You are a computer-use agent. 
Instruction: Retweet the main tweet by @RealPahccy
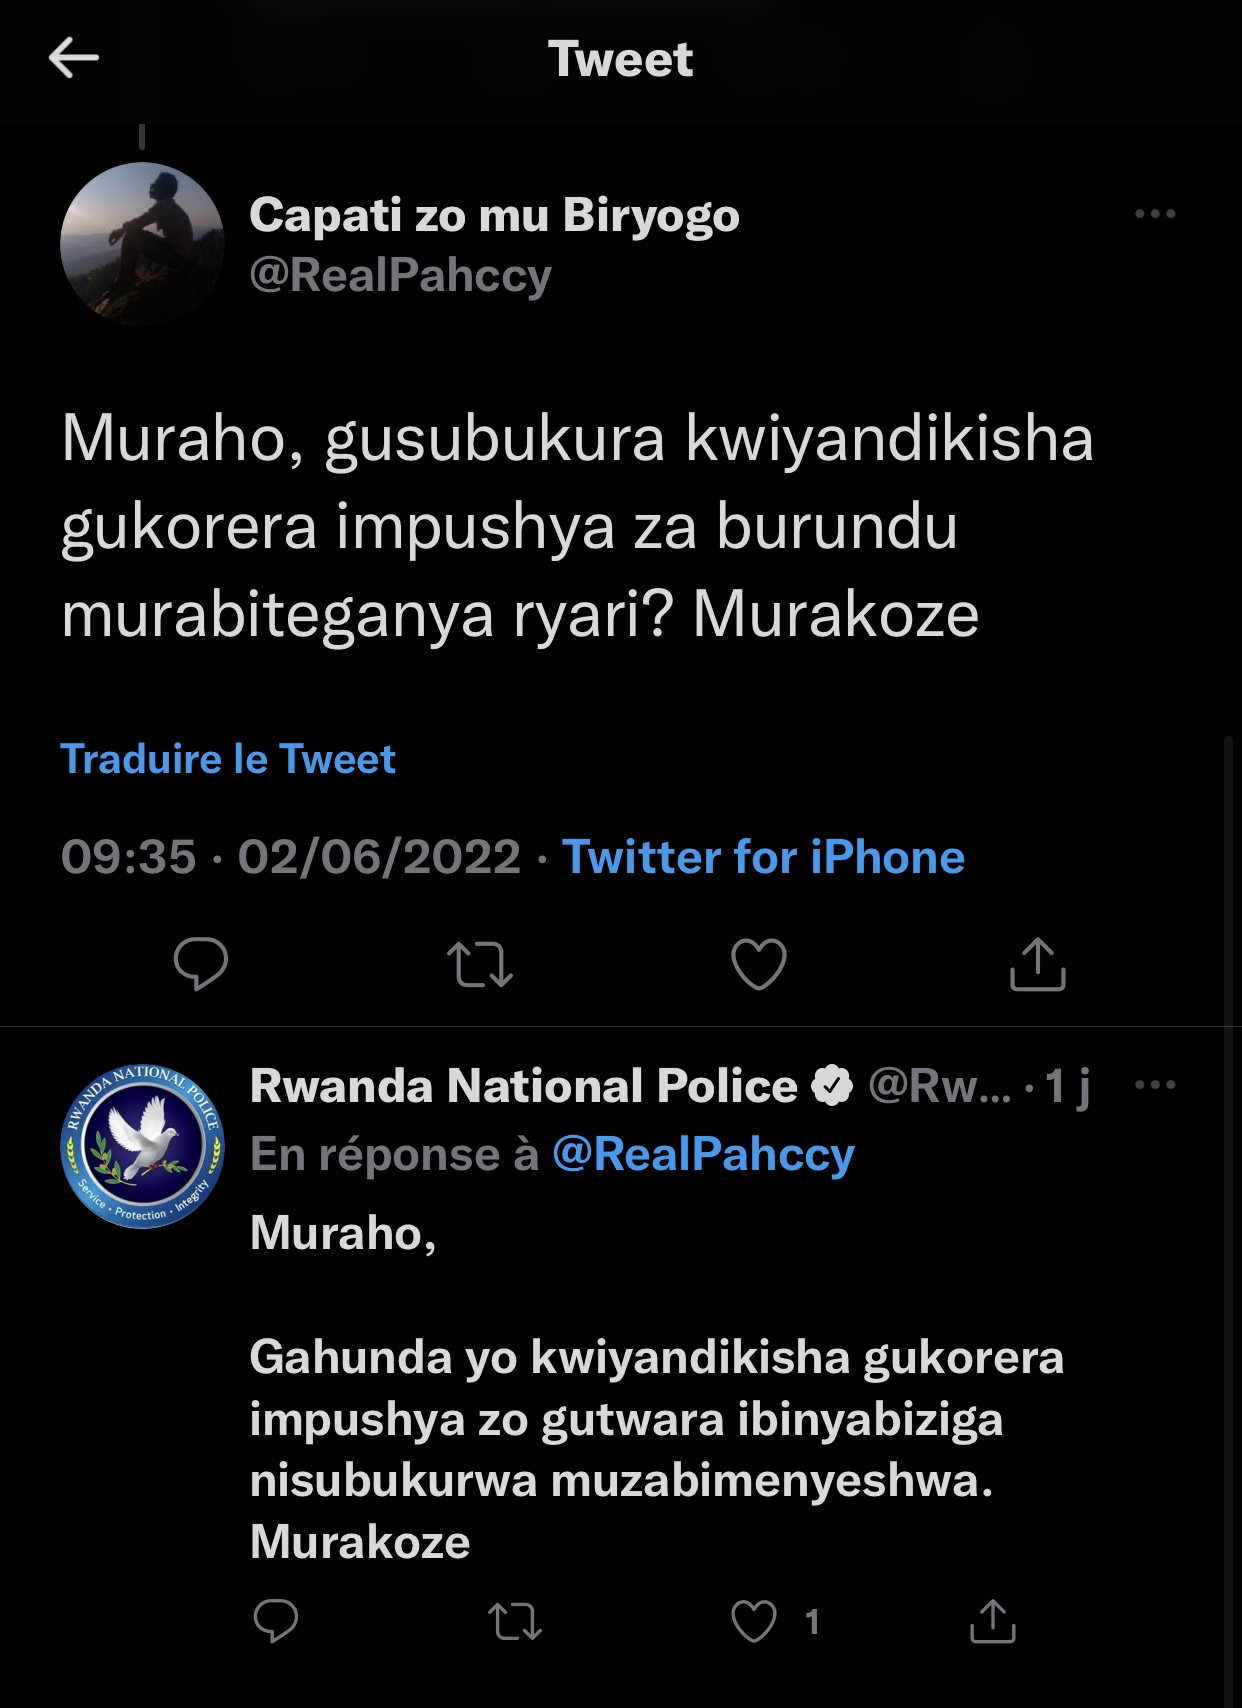tap(480, 964)
